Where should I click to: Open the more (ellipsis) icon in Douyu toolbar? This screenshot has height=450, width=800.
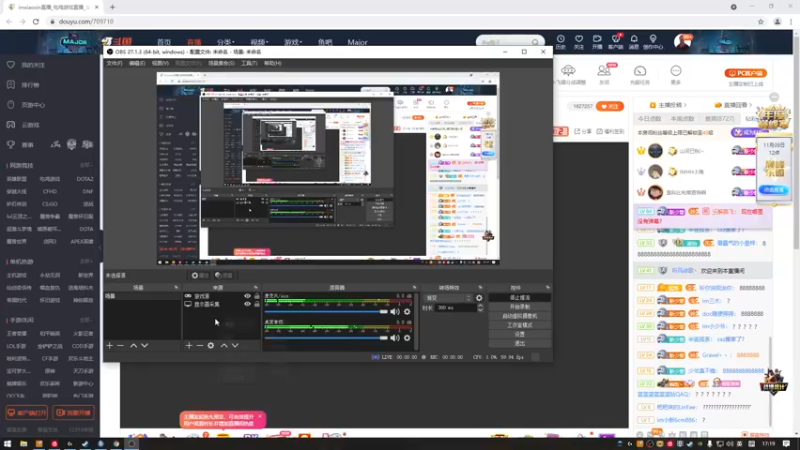tap(676, 74)
